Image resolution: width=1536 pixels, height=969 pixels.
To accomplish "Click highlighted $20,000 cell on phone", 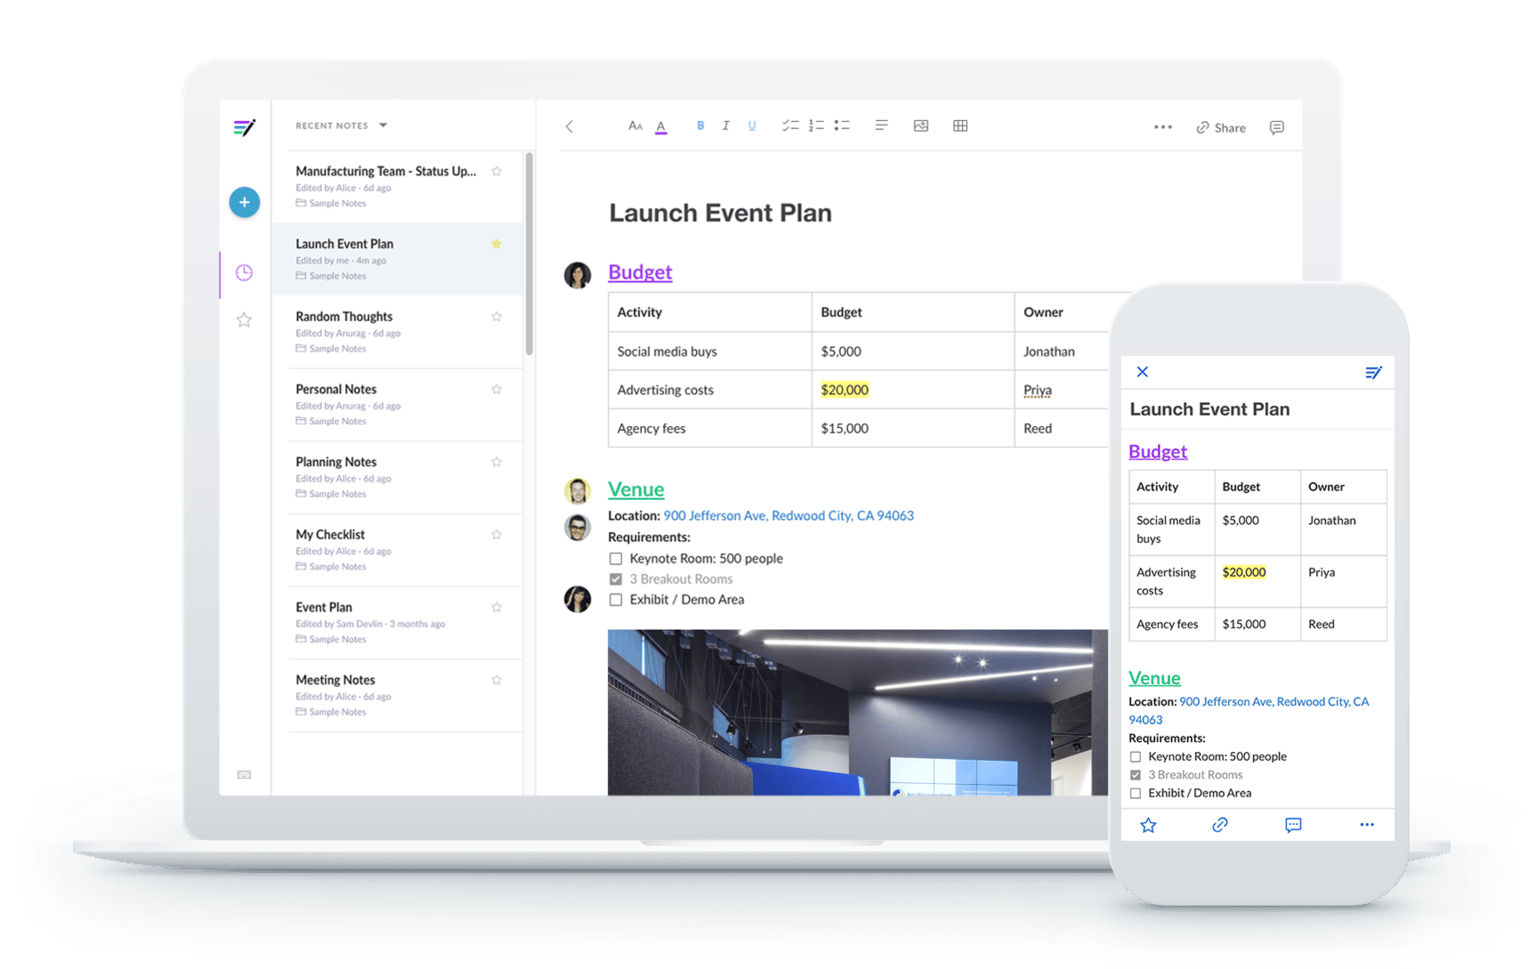I will tap(1244, 572).
